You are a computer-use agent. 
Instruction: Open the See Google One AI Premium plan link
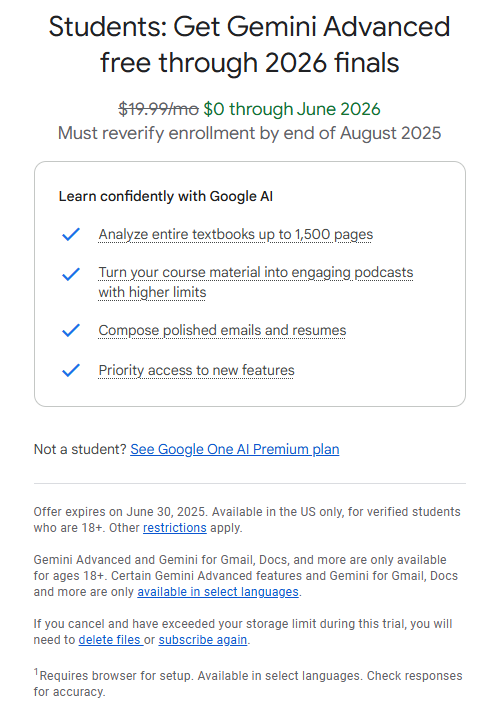pos(234,450)
